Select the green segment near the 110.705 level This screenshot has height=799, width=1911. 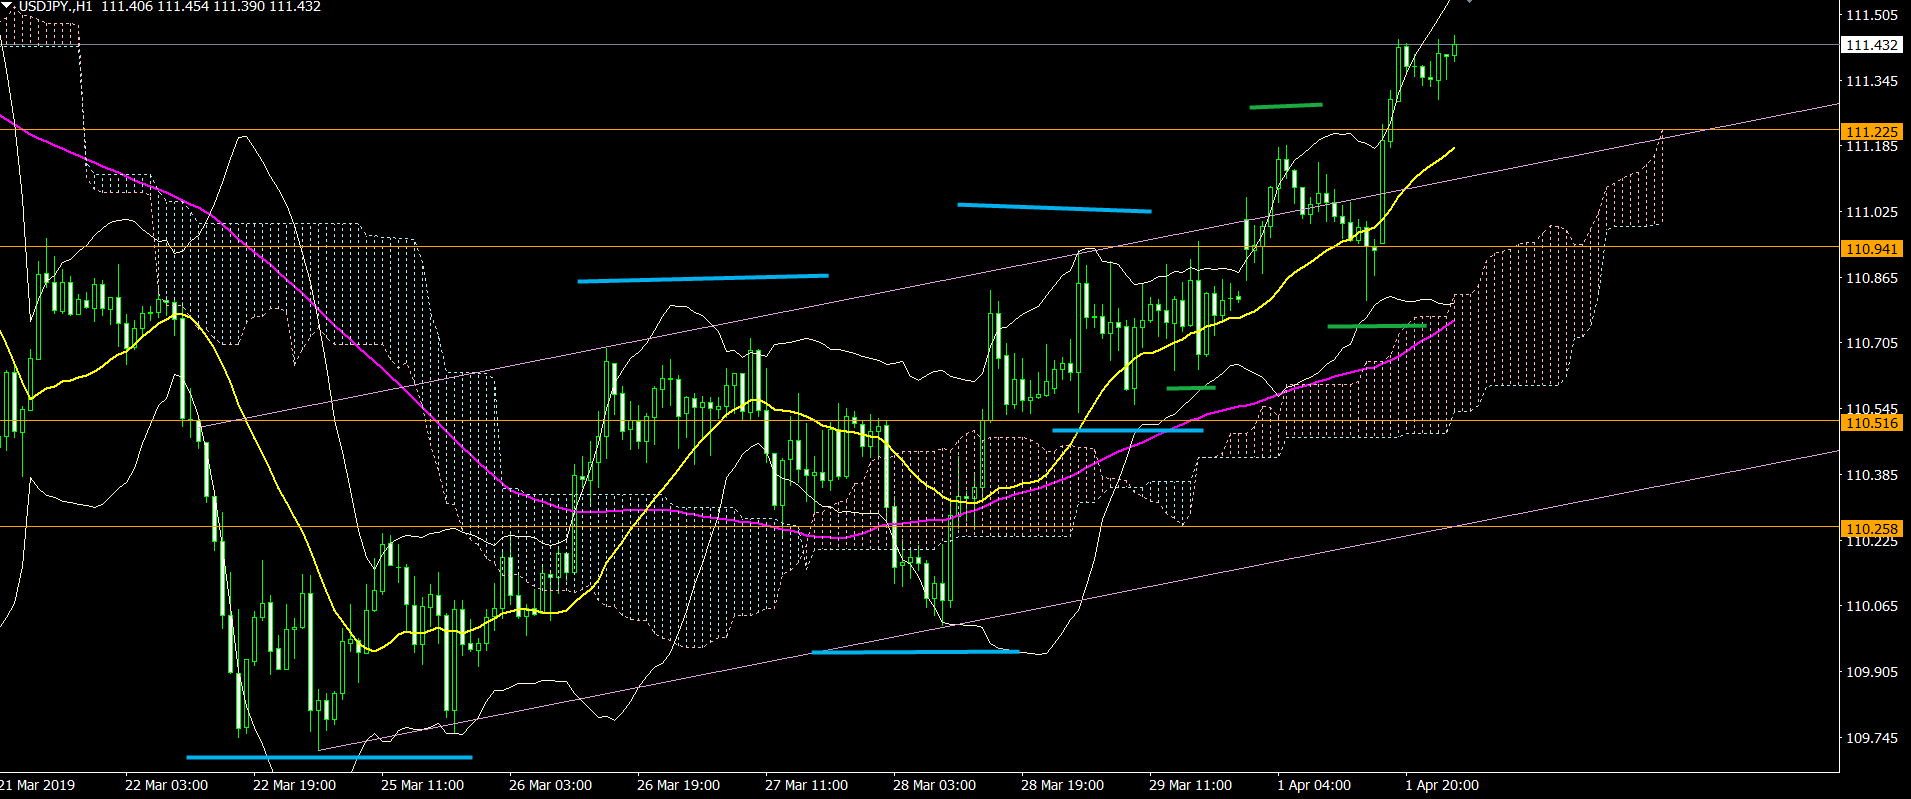pyautogui.click(x=1376, y=326)
